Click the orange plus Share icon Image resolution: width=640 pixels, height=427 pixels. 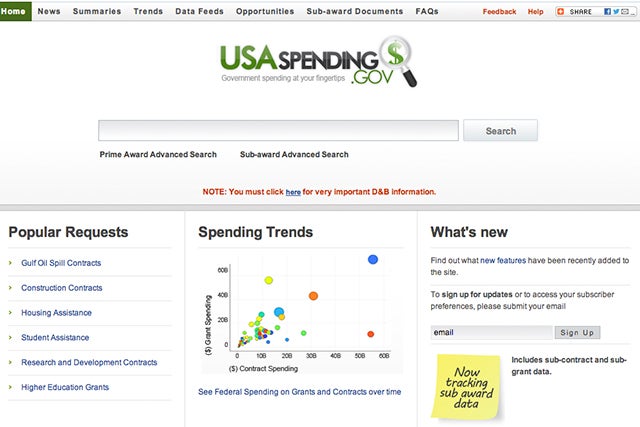pyautogui.click(x=562, y=12)
